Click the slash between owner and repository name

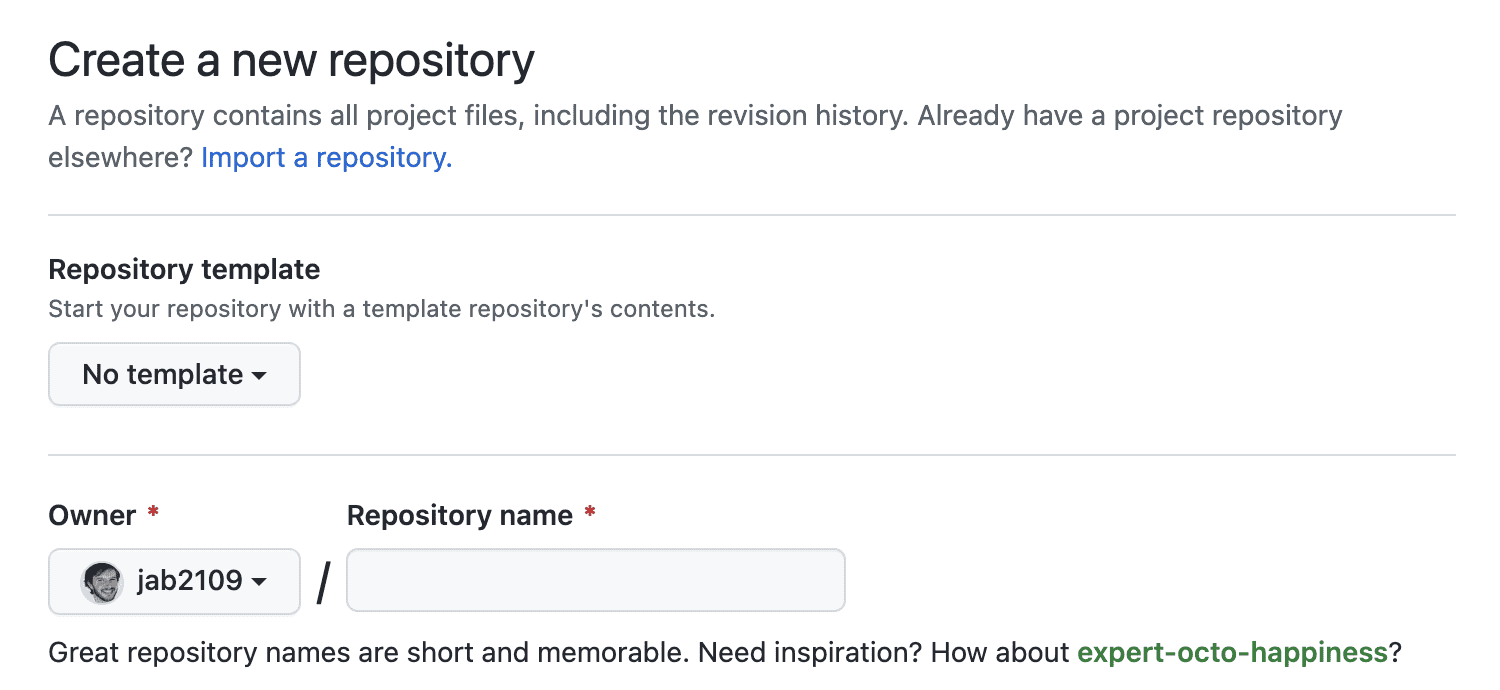[322, 580]
